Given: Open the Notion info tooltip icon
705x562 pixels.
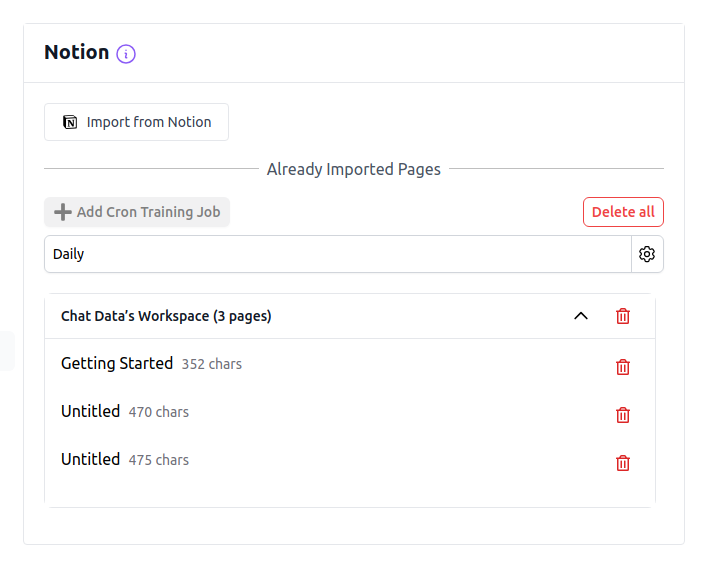Looking at the screenshot, I should (126, 54).
